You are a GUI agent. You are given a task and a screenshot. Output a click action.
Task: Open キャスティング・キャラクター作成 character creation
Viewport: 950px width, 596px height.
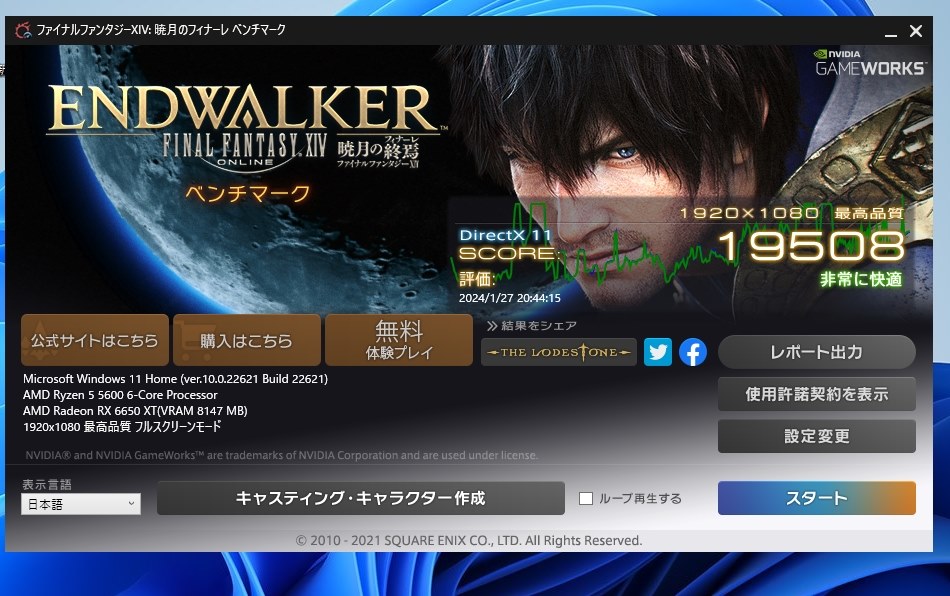click(360, 498)
